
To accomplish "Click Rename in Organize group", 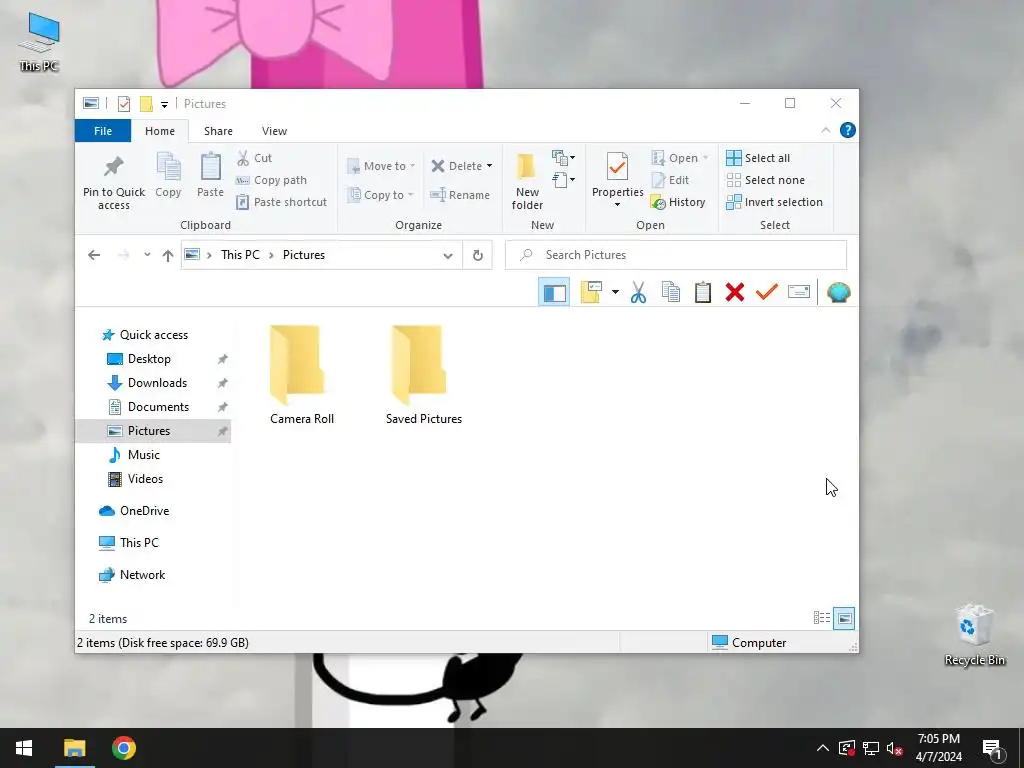I will (x=460, y=195).
